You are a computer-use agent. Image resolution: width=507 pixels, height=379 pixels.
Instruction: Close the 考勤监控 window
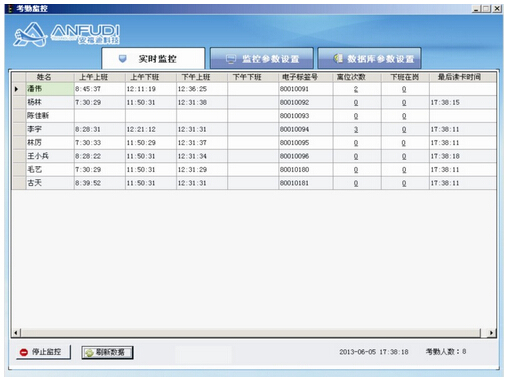[x=497, y=9]
